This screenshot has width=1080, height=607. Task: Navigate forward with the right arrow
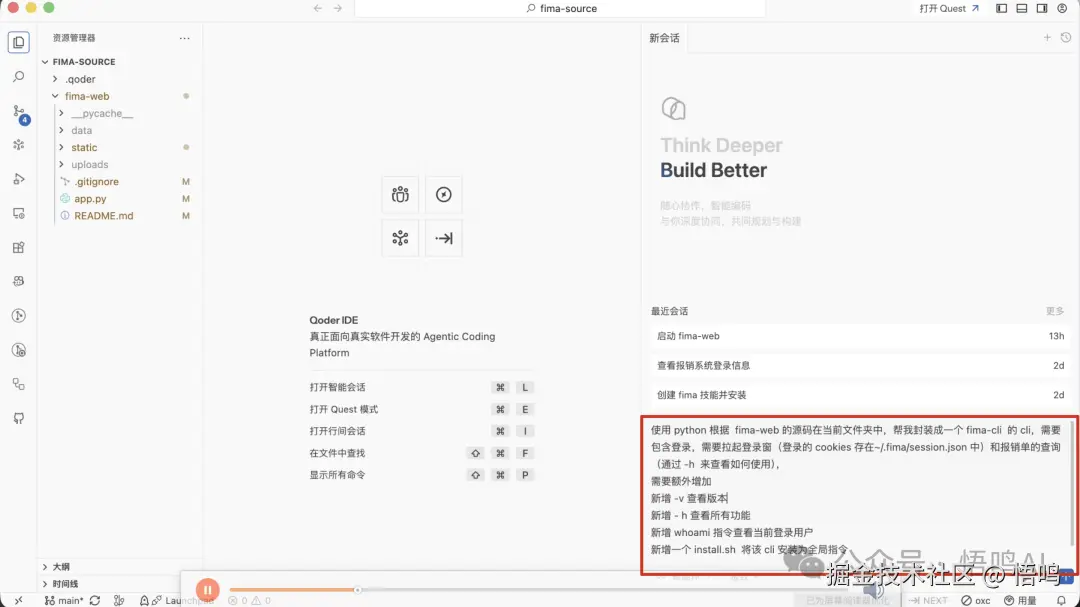338,8
